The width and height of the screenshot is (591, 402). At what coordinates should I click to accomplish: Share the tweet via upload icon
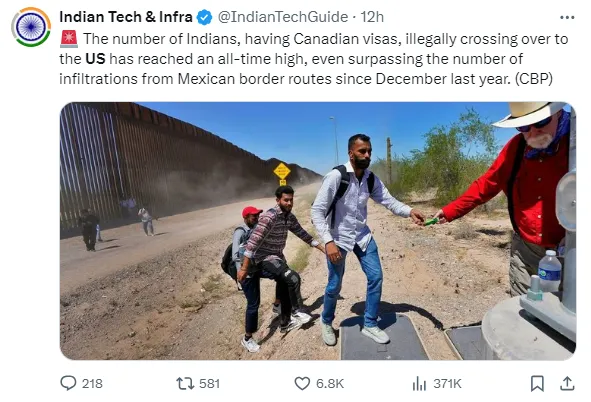pyautogui.click(x=567, y=384)
